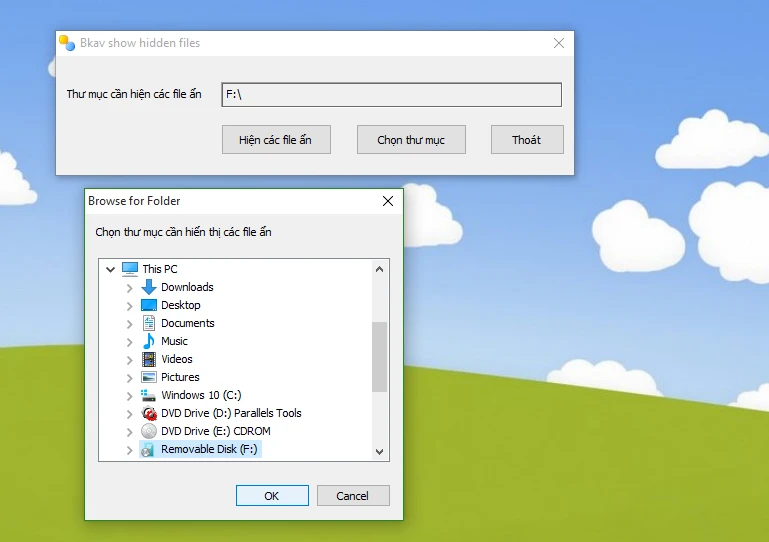Expand the Removable Disk (F:) node
Screen dimensions: 769x542
pyautogui.click(x=129, y=450)
